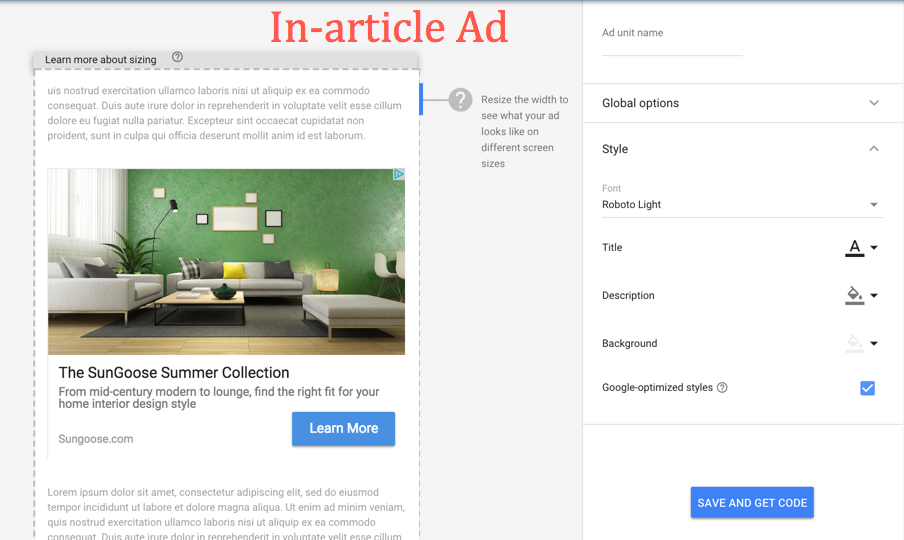Viewport: 904px width, 540px height.
Task: Click the Ad unit name input field
Action: click(672, 46)
